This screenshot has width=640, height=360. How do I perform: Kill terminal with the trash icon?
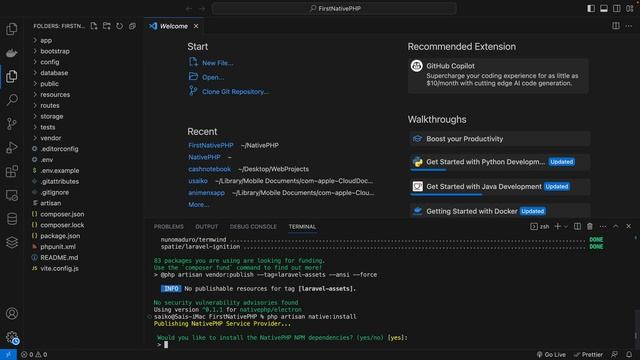(x=590, y=226)
